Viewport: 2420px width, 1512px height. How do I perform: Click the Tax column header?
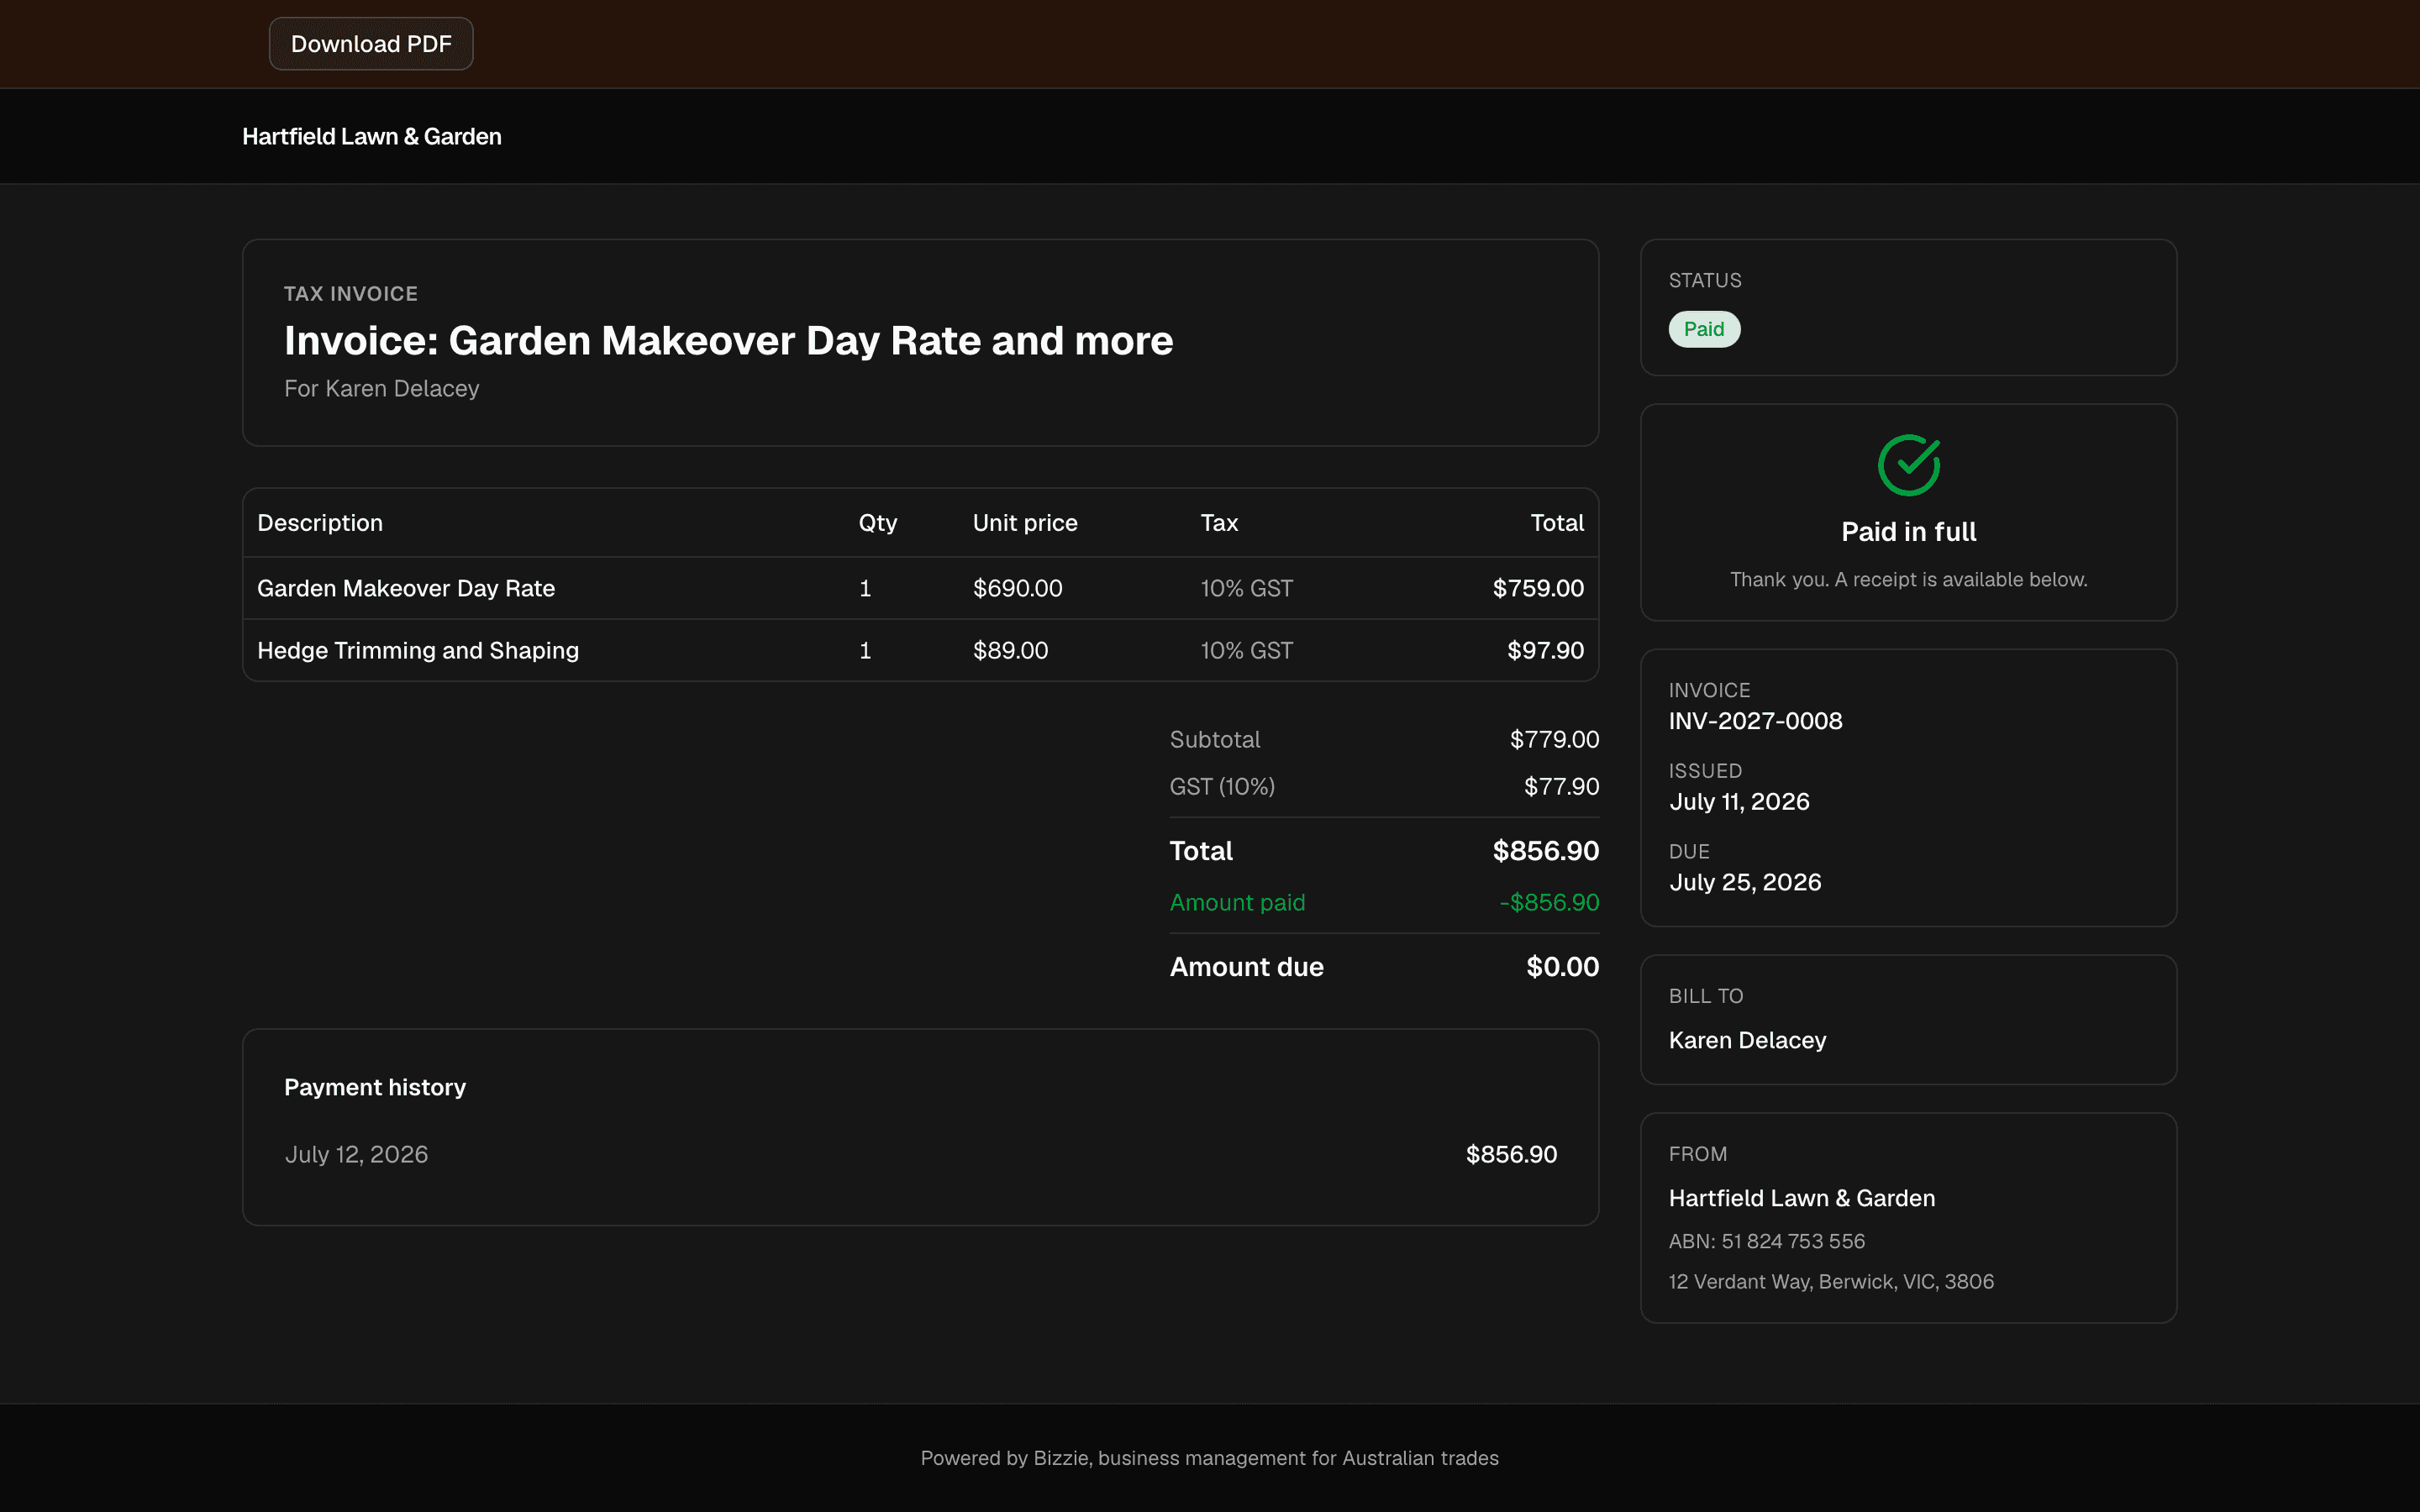(x=1219, y=523)
